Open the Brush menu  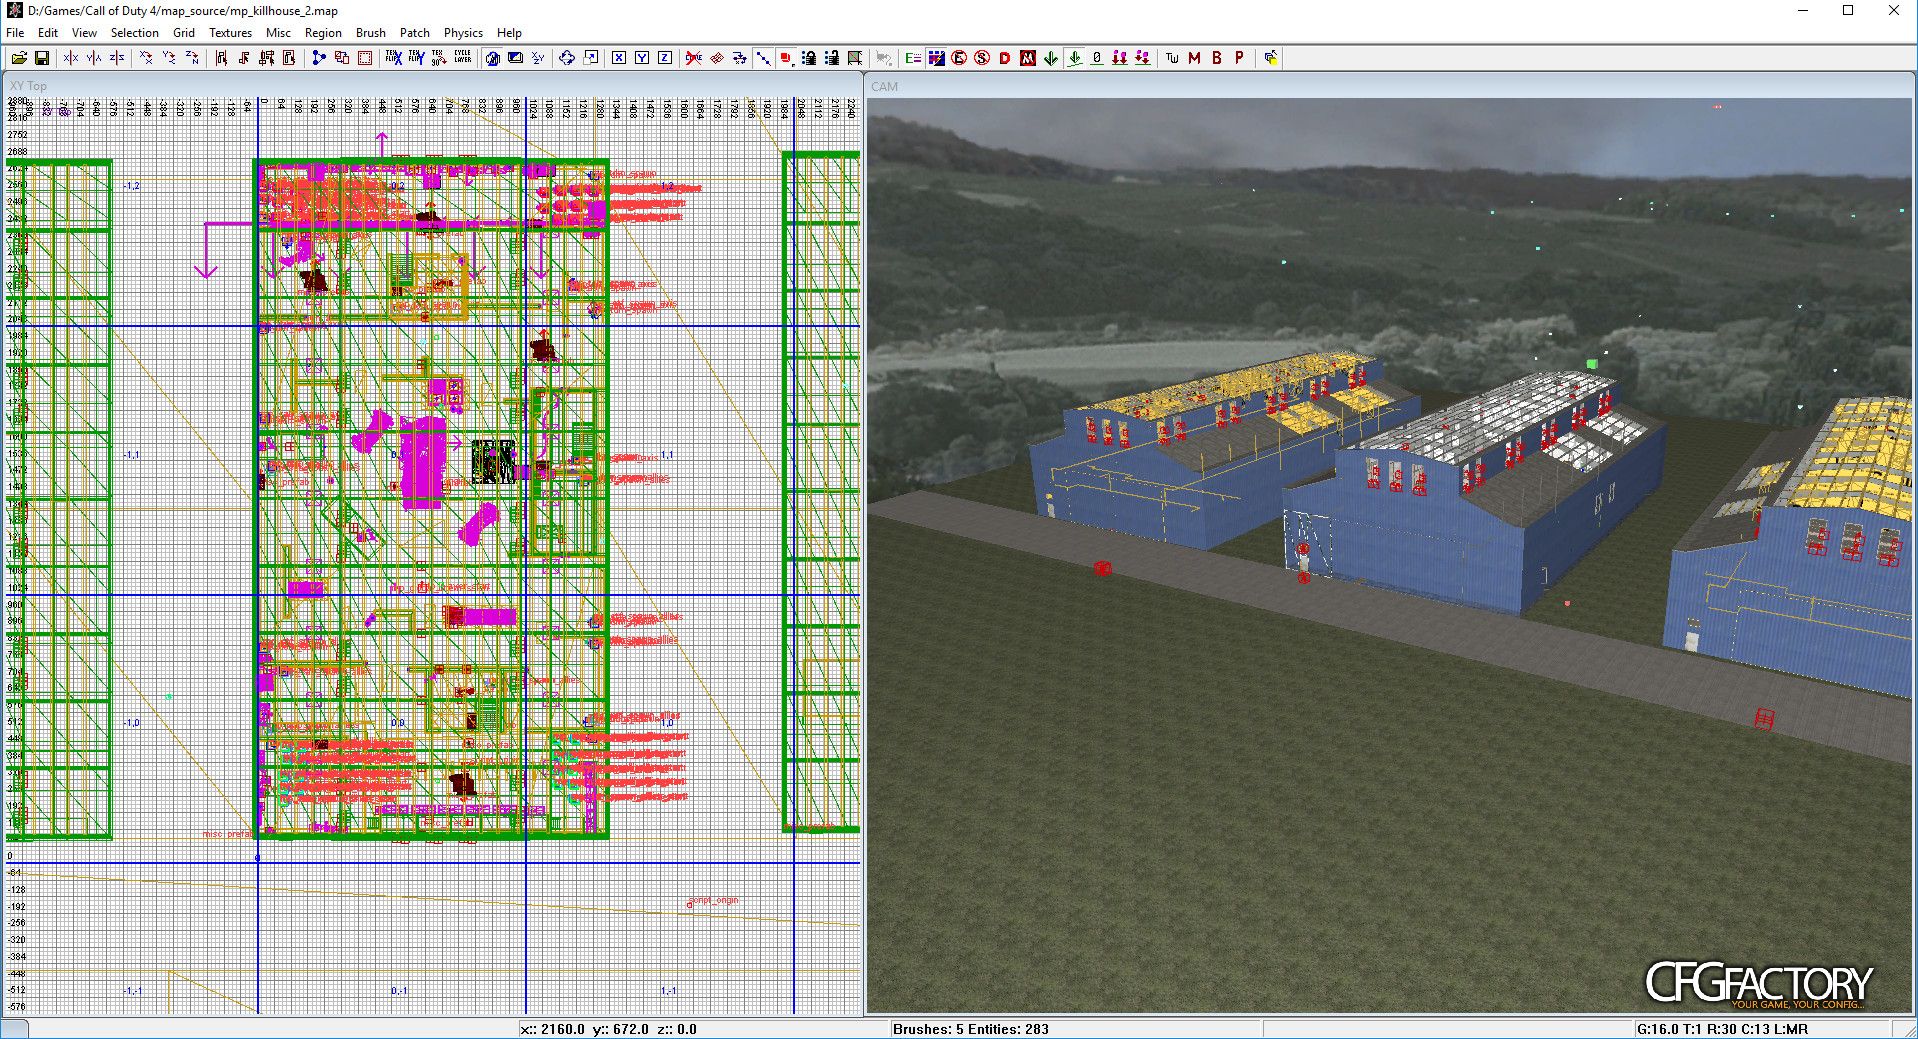coord(371,32)
